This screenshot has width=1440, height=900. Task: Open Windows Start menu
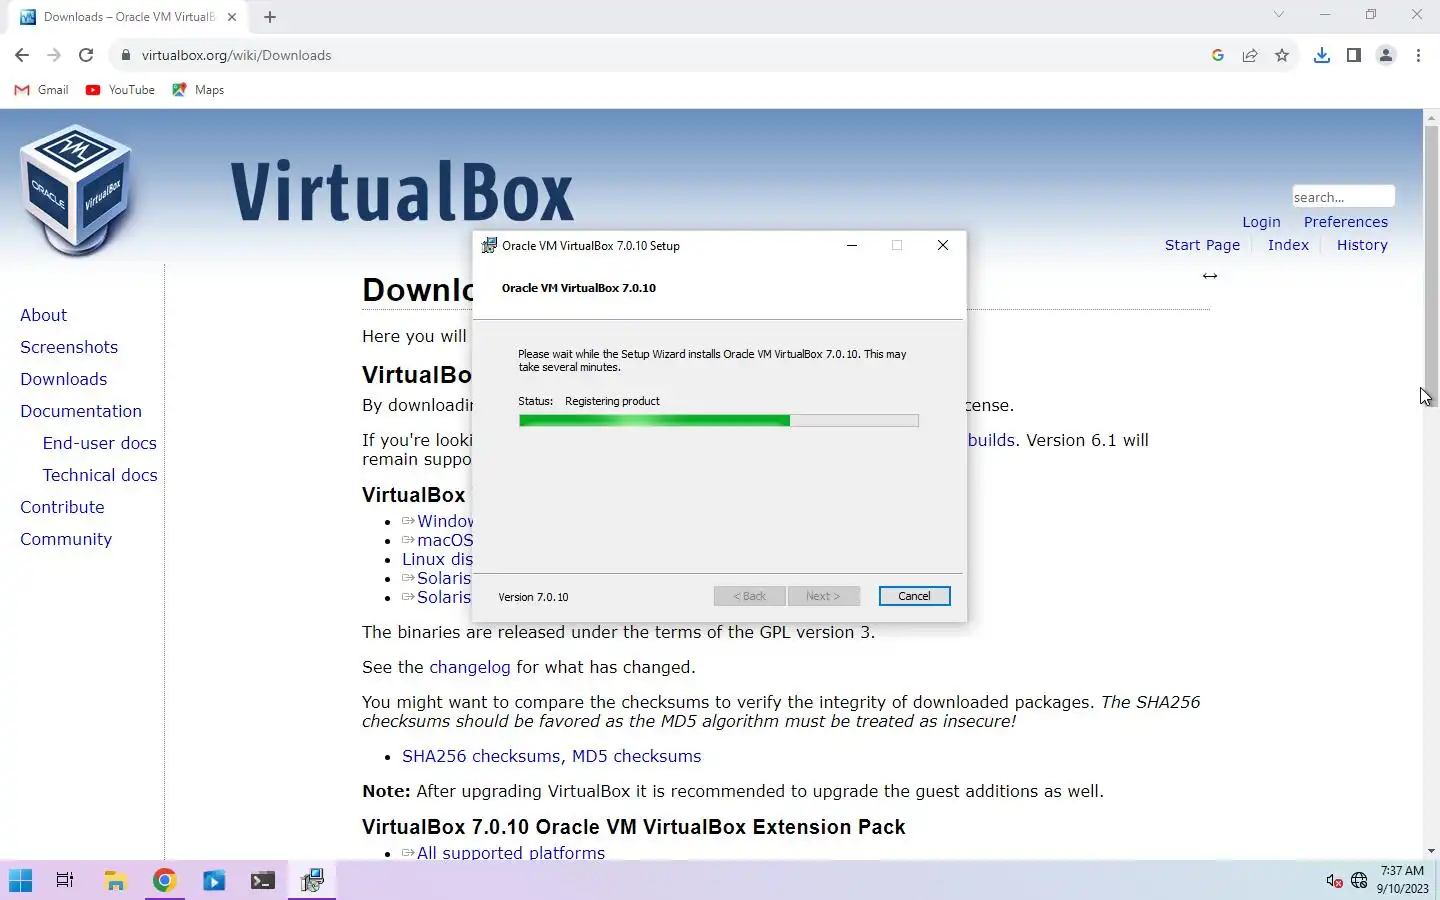coord(21,880)
